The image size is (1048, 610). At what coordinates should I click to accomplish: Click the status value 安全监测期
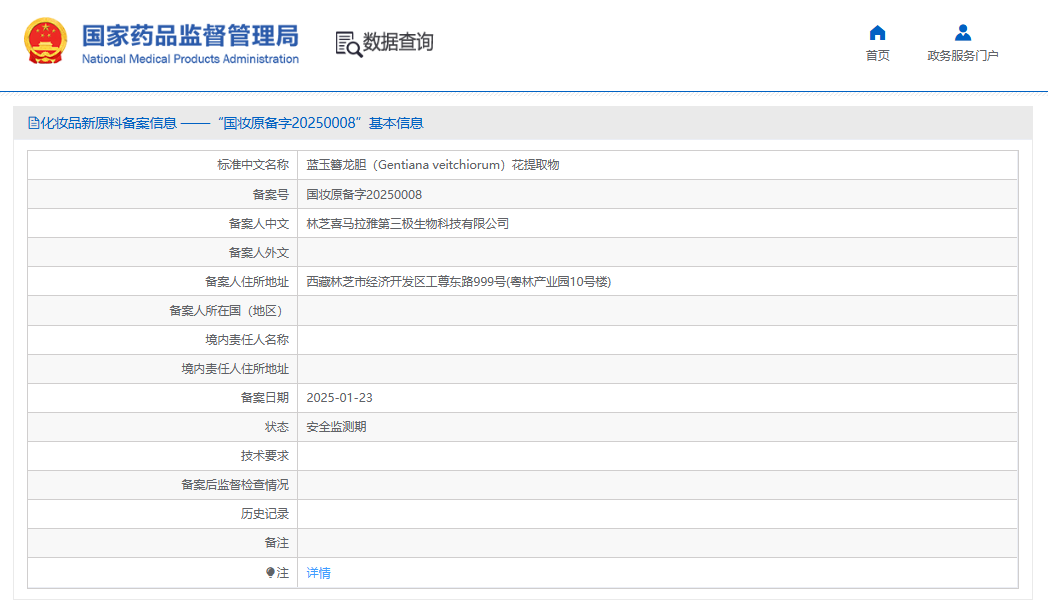pos(336,427)
